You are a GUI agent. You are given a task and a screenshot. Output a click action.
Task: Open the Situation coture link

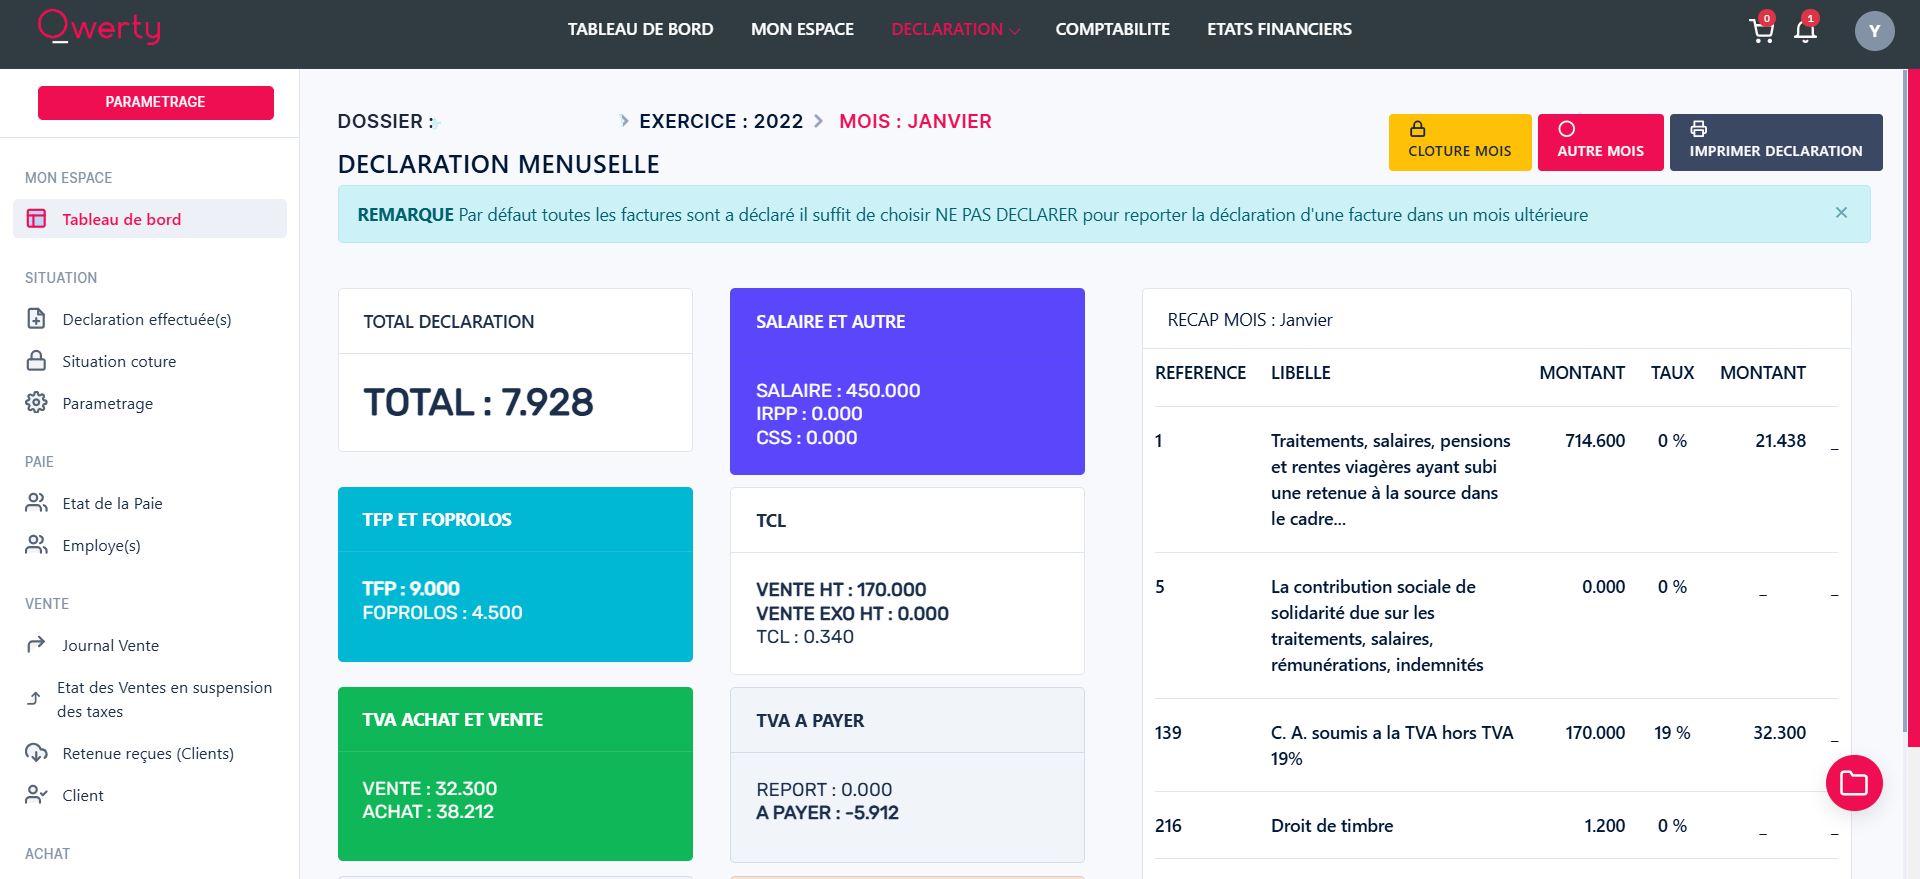pos(119,361)
